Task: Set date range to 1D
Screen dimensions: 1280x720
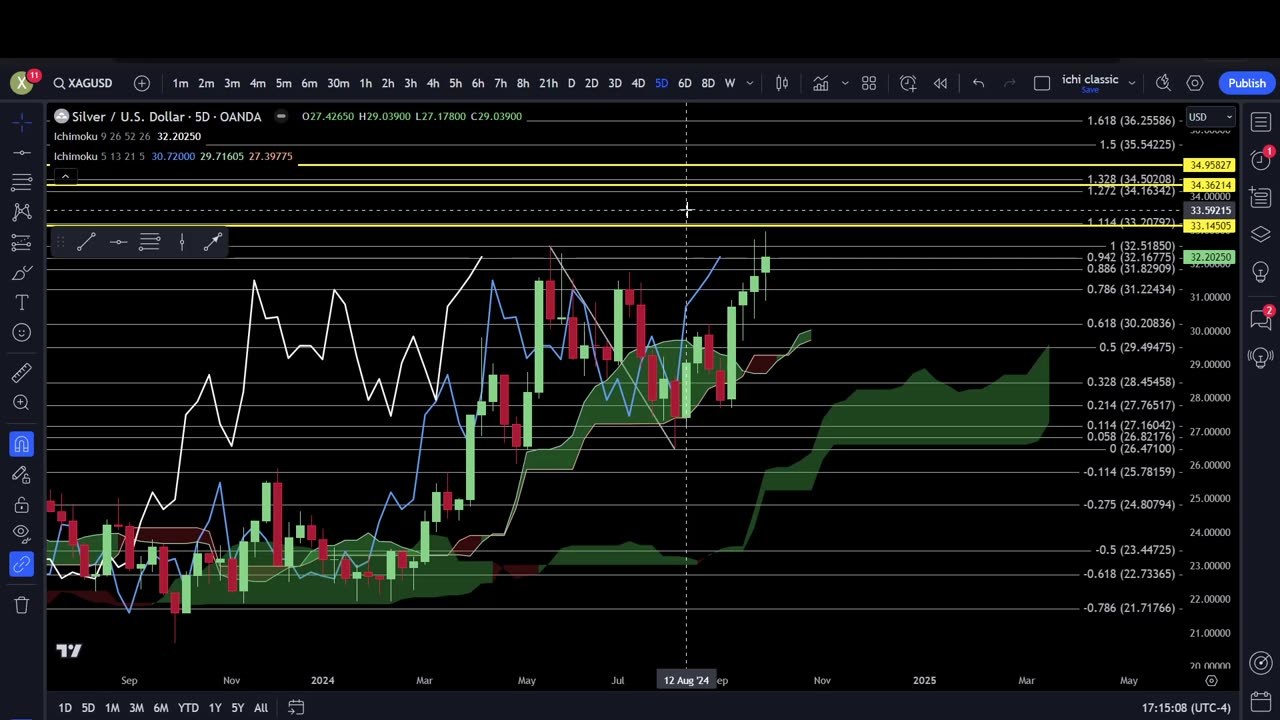Action: (x=65, y=708)
